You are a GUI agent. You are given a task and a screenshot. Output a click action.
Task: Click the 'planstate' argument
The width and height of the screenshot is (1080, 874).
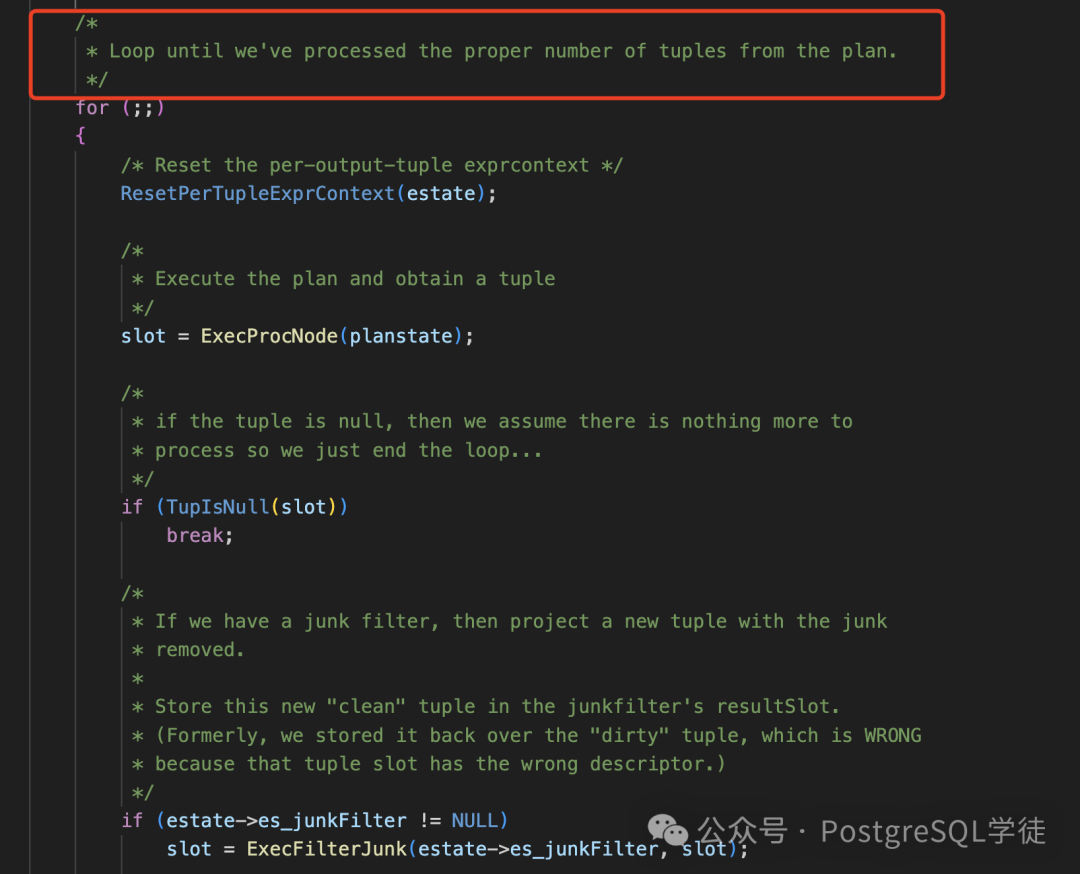pyautogui.click(x=401, y=336)
